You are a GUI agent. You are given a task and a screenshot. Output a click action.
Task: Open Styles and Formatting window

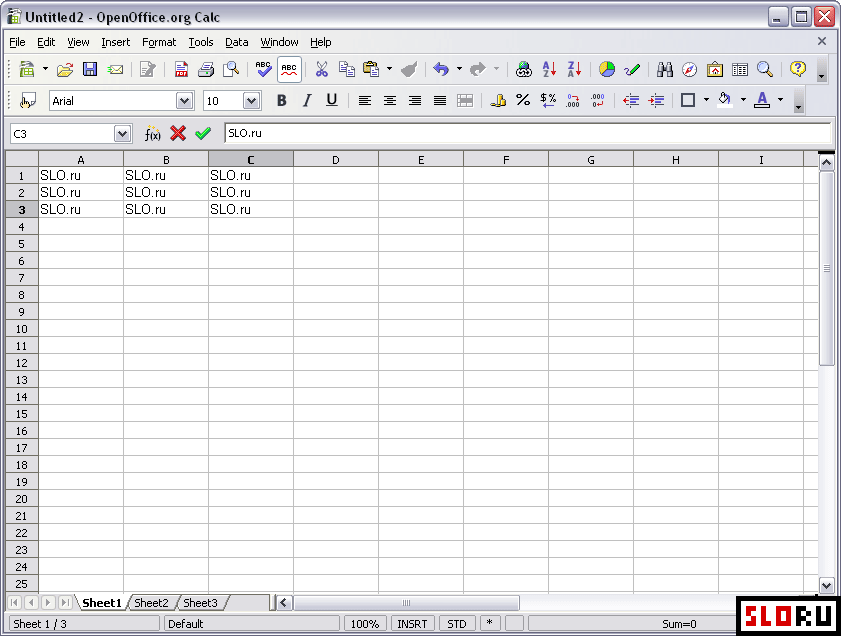coord(28,100)
